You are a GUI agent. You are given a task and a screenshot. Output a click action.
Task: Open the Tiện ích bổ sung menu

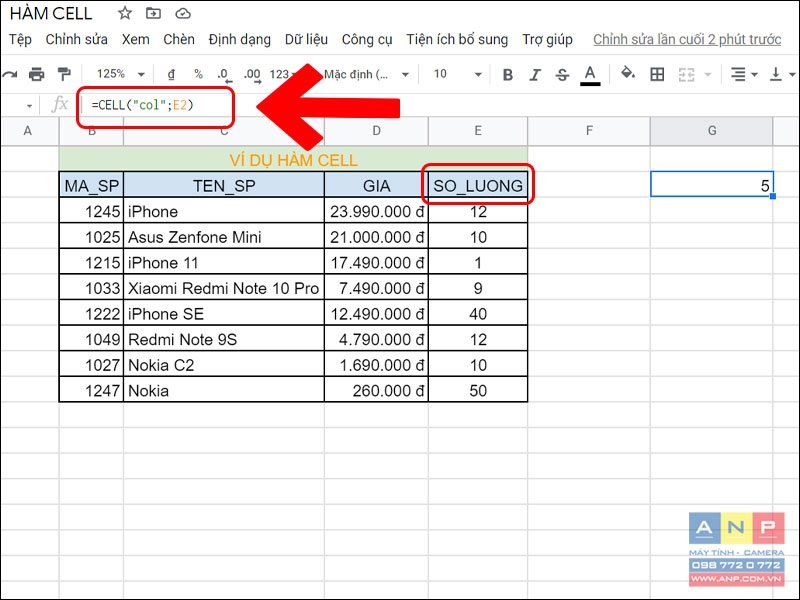(x=457, y=39)
